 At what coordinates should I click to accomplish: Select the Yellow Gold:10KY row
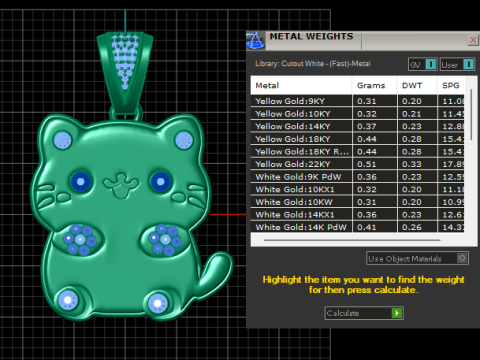[x=357, y=114]
